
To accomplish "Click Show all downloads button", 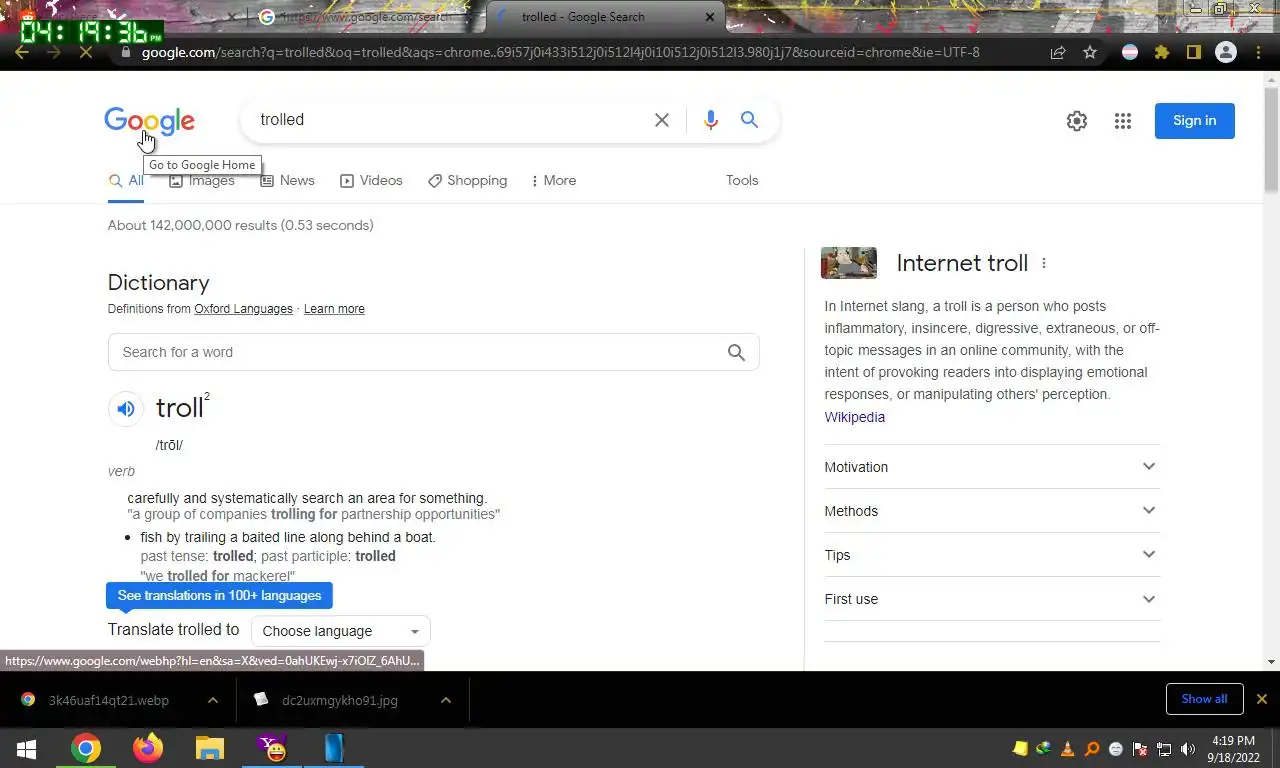I will (x=1204, y=699).
